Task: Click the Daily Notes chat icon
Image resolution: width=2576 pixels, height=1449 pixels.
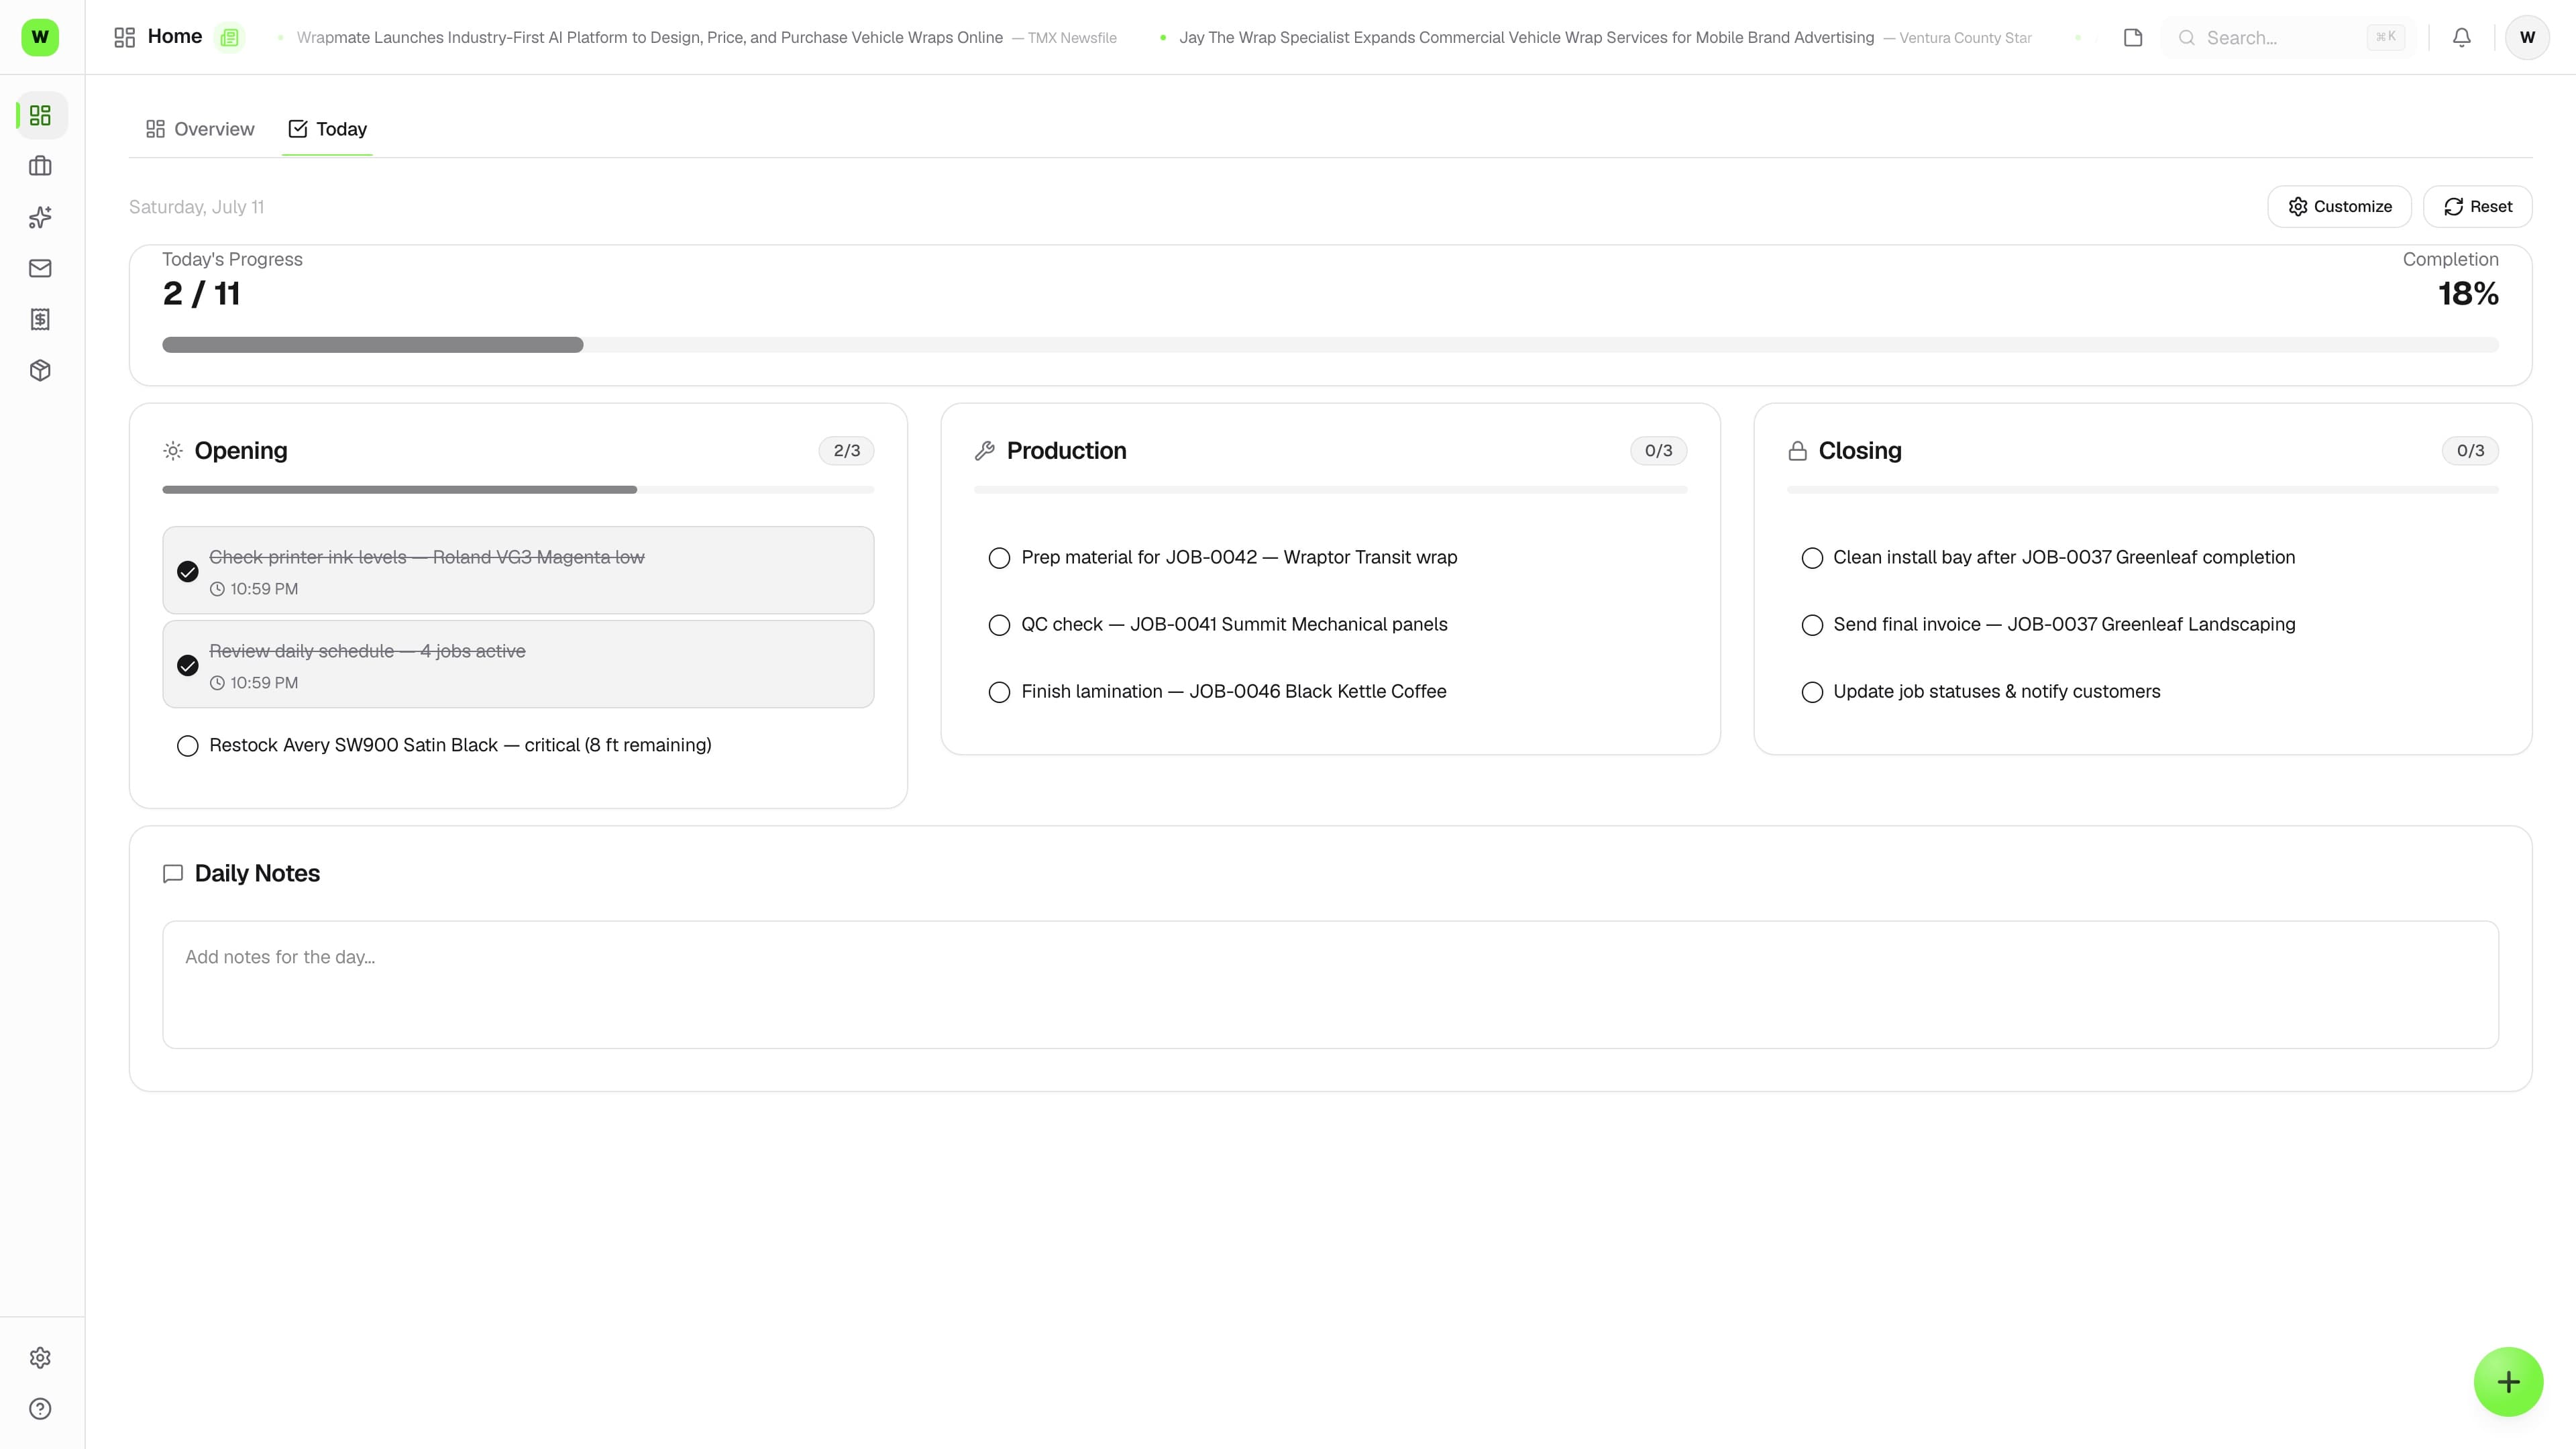Action: 173,874
